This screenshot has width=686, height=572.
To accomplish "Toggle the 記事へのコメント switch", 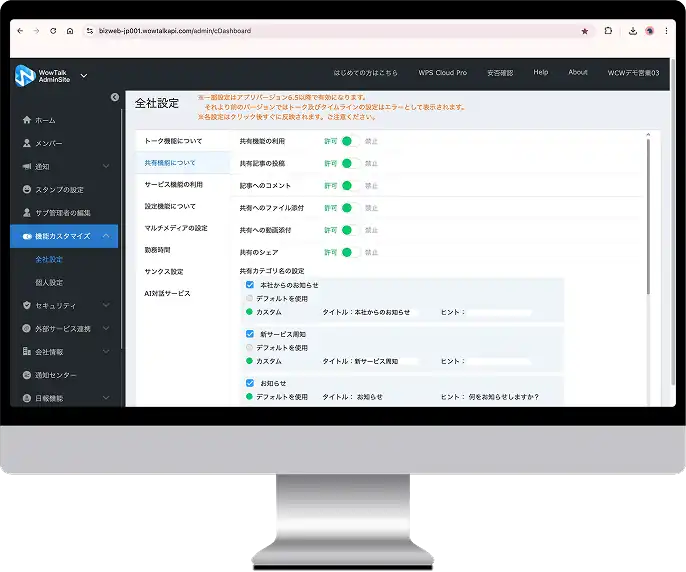I will point(351,186).
